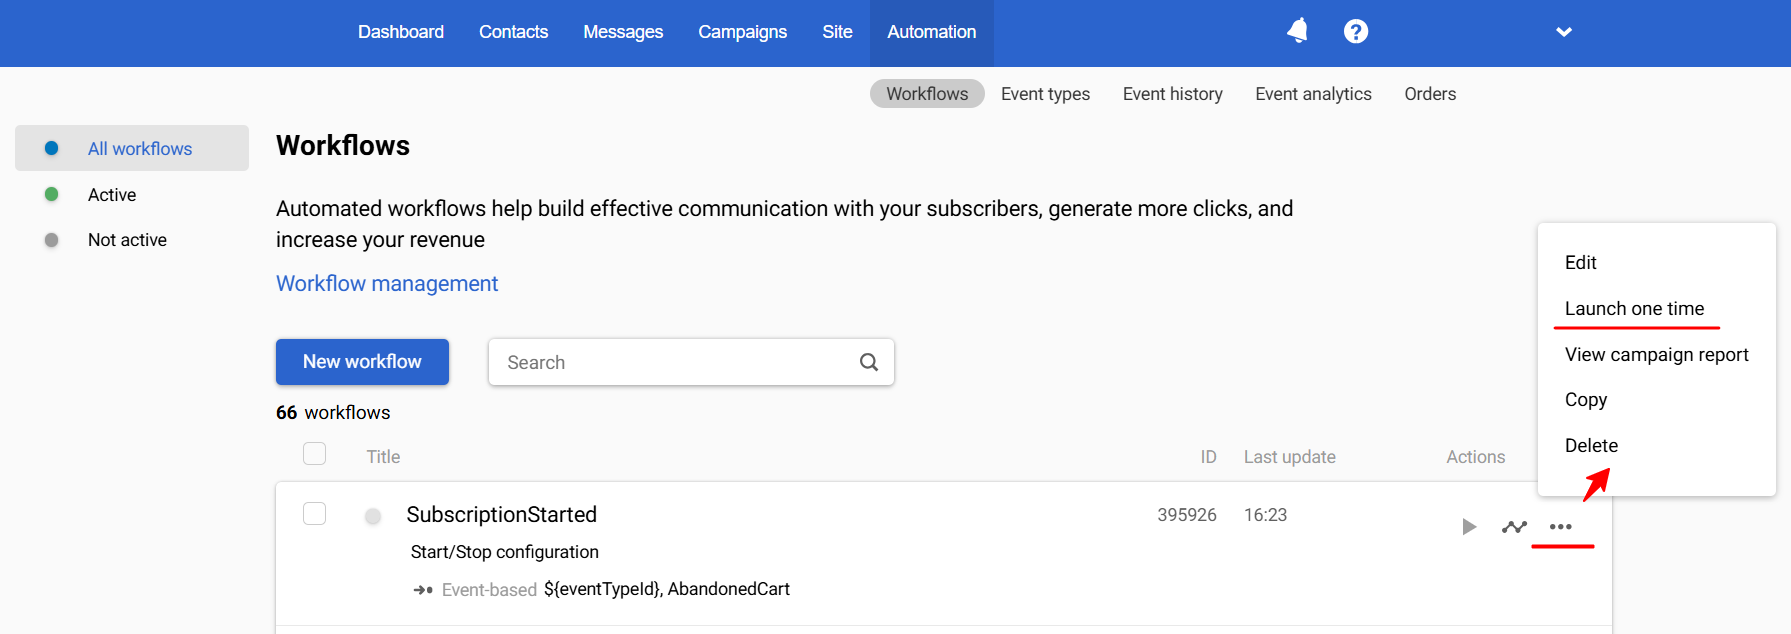Check the SubscriptionStarted workflow checkbox
The width and height of the screenshot is (1791, 634).
coord(315,514)
